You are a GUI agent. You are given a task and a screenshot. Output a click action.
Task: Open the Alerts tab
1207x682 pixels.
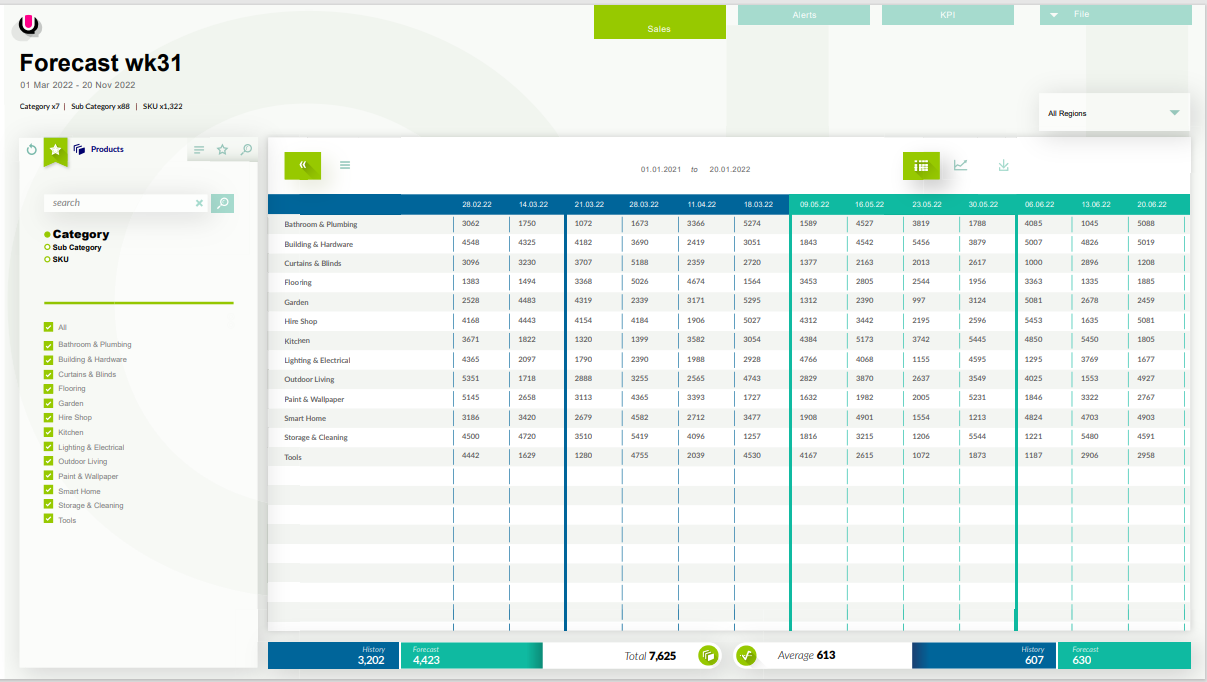point(804,15)
